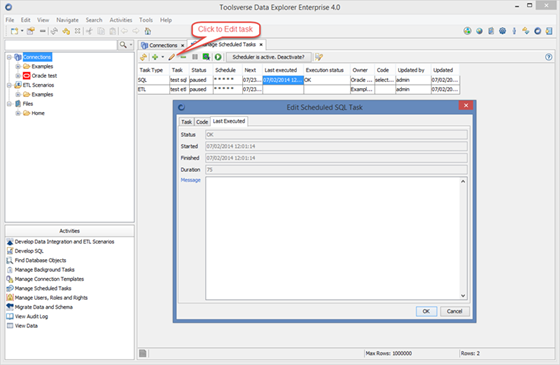Collapse the Connections tree node
This screenshot has width=560, height=365.
(x=9, y=57)
